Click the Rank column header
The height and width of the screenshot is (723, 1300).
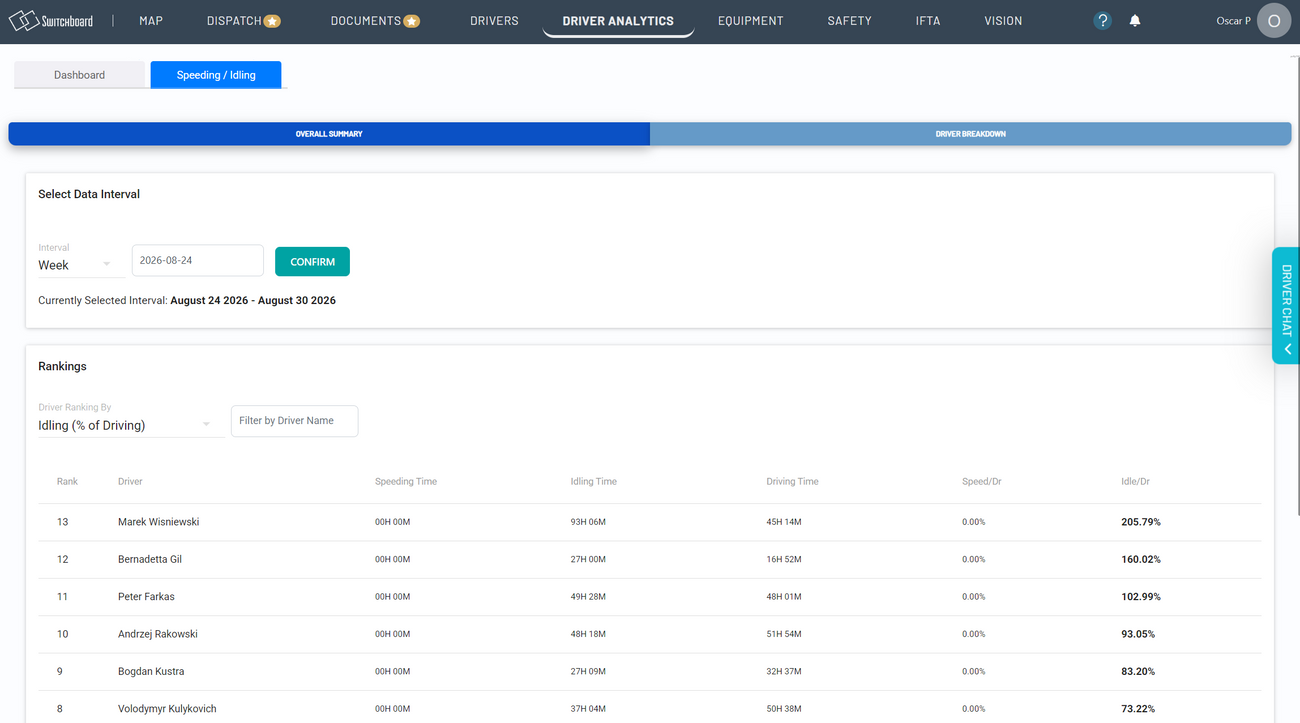(x=67, y=481)
